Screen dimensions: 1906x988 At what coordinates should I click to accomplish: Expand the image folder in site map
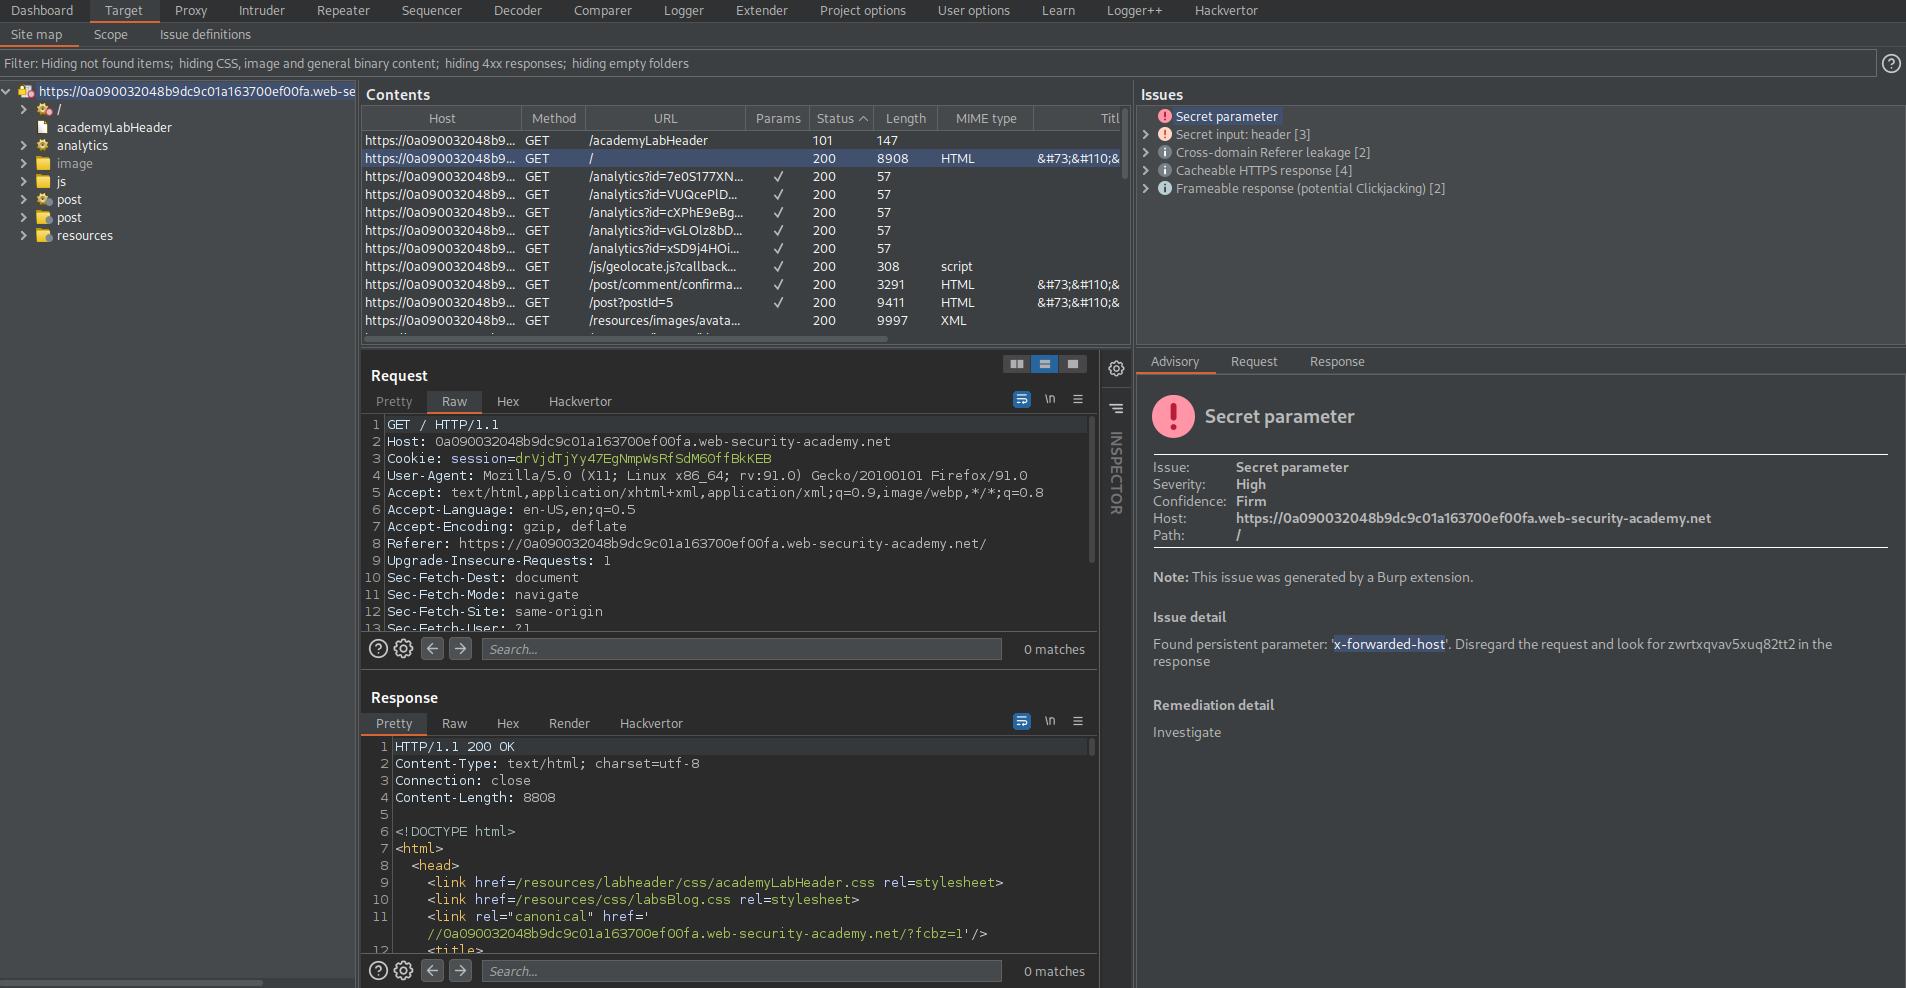coord(24,163)
